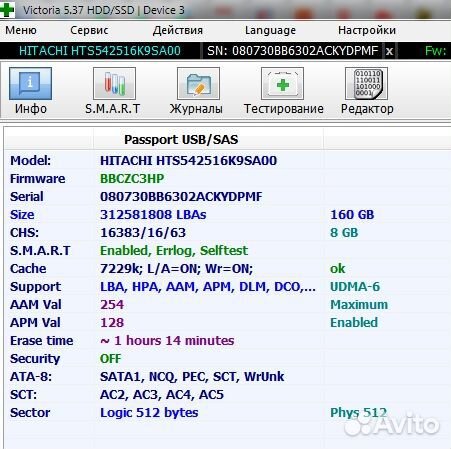Select the Logic 512 bytes value
Screen dimensions: 451x449
click(149, 413)
